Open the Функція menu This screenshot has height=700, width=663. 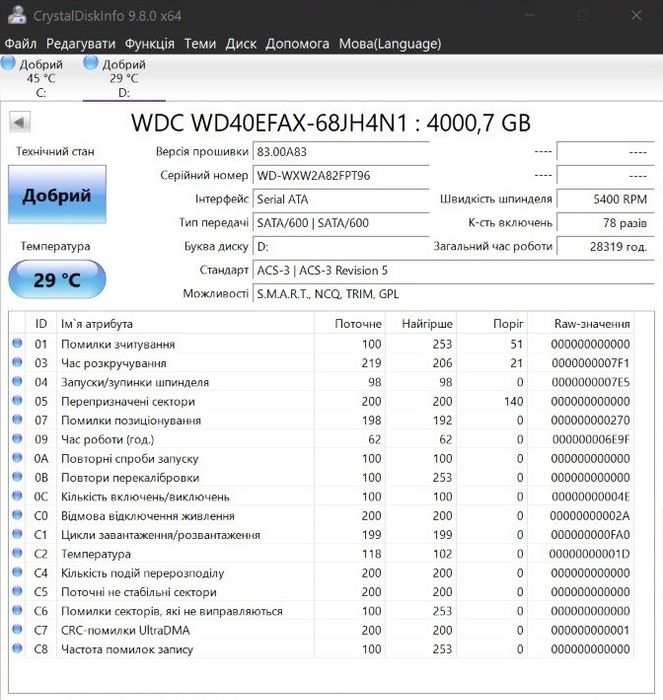coord(150,44)
